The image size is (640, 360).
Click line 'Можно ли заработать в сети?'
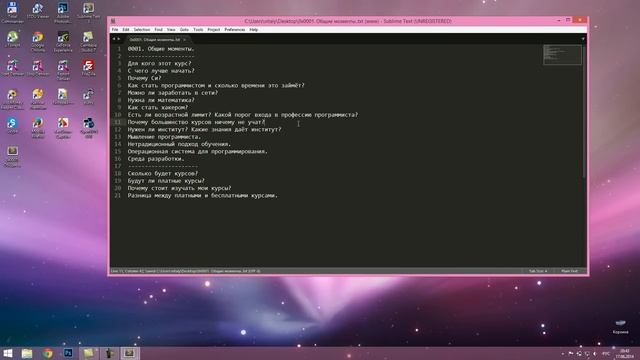point(173,93)
